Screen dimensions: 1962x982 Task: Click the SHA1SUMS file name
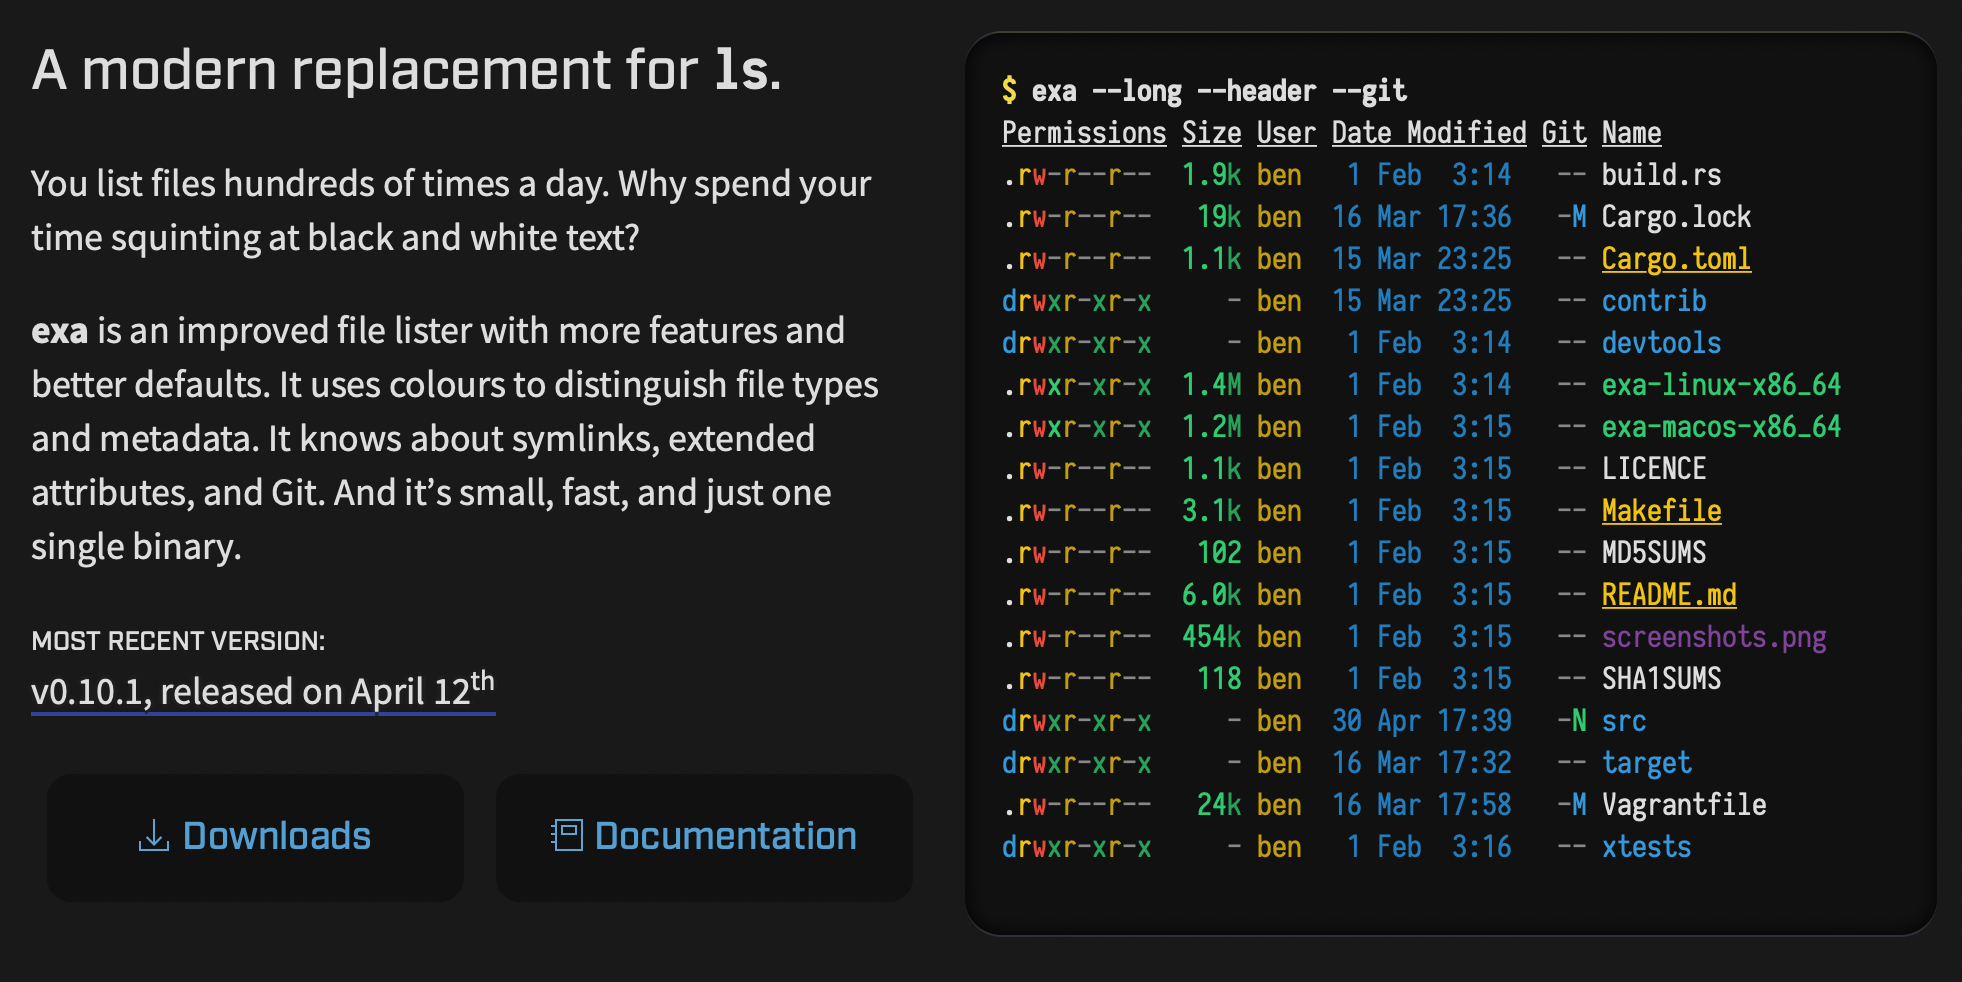click(1661, 679)
